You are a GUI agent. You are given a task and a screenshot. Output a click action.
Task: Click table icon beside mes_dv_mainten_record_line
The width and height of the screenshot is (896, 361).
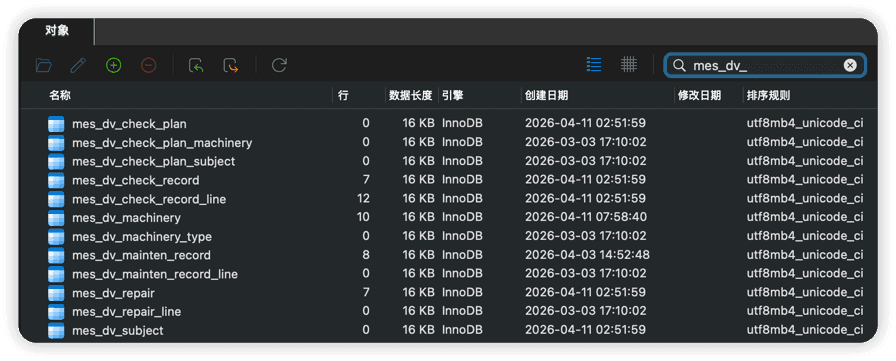pos(56,274)
